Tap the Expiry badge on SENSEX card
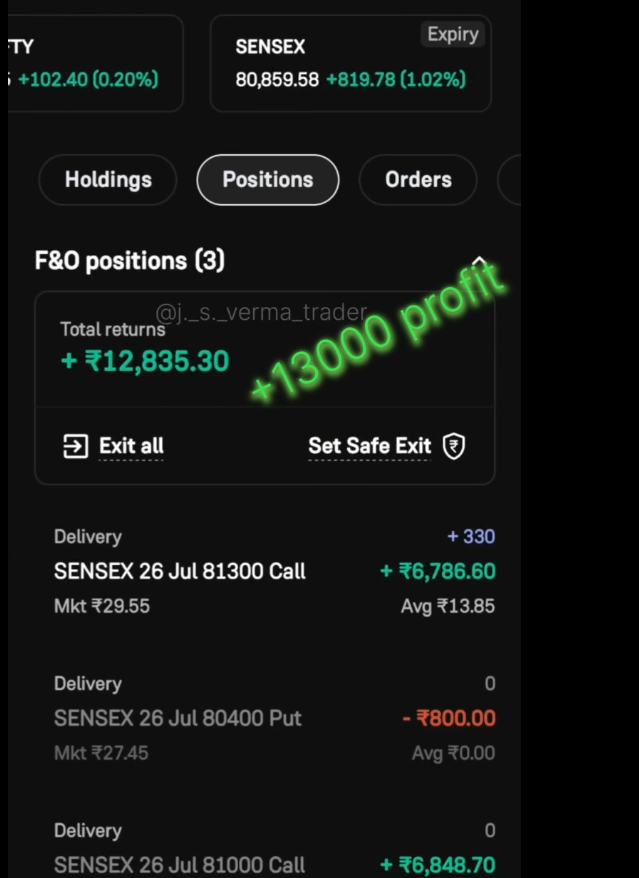 tap(453, 35)
